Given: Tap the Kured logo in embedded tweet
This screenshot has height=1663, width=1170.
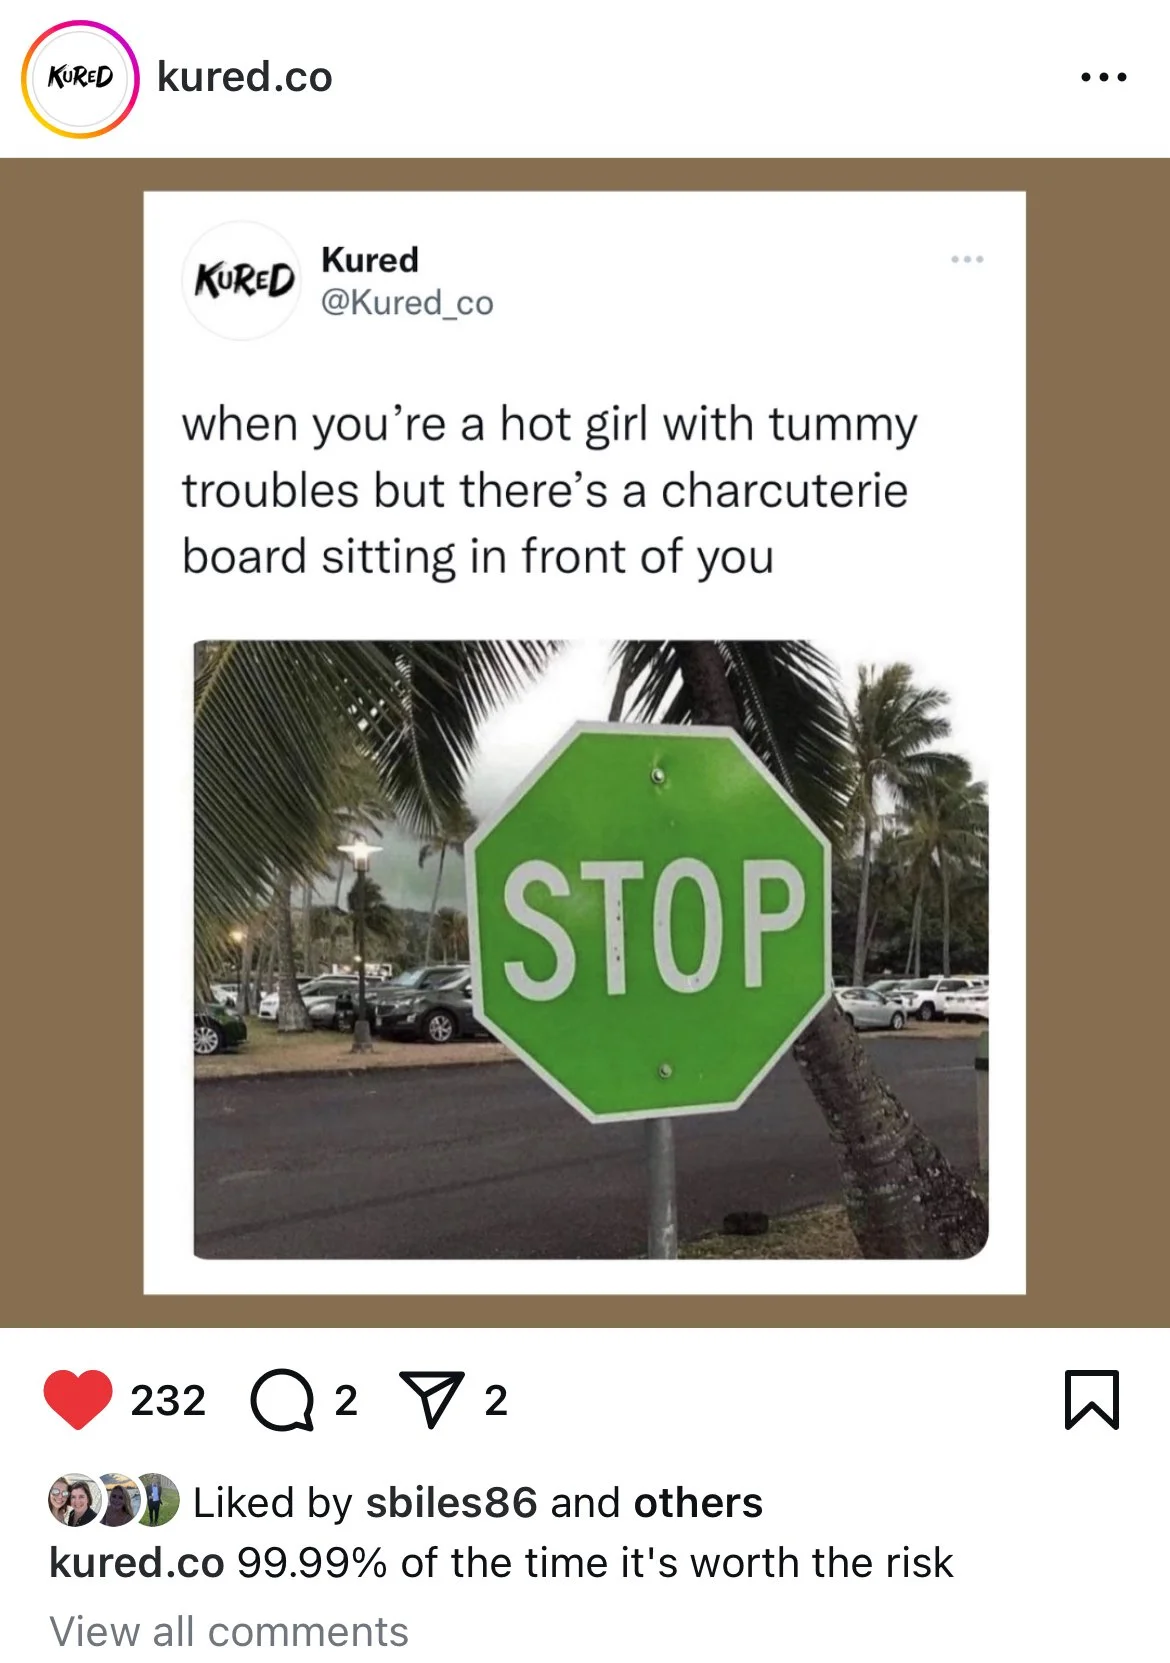Looking at the screenshot, I should coord(243,280).
